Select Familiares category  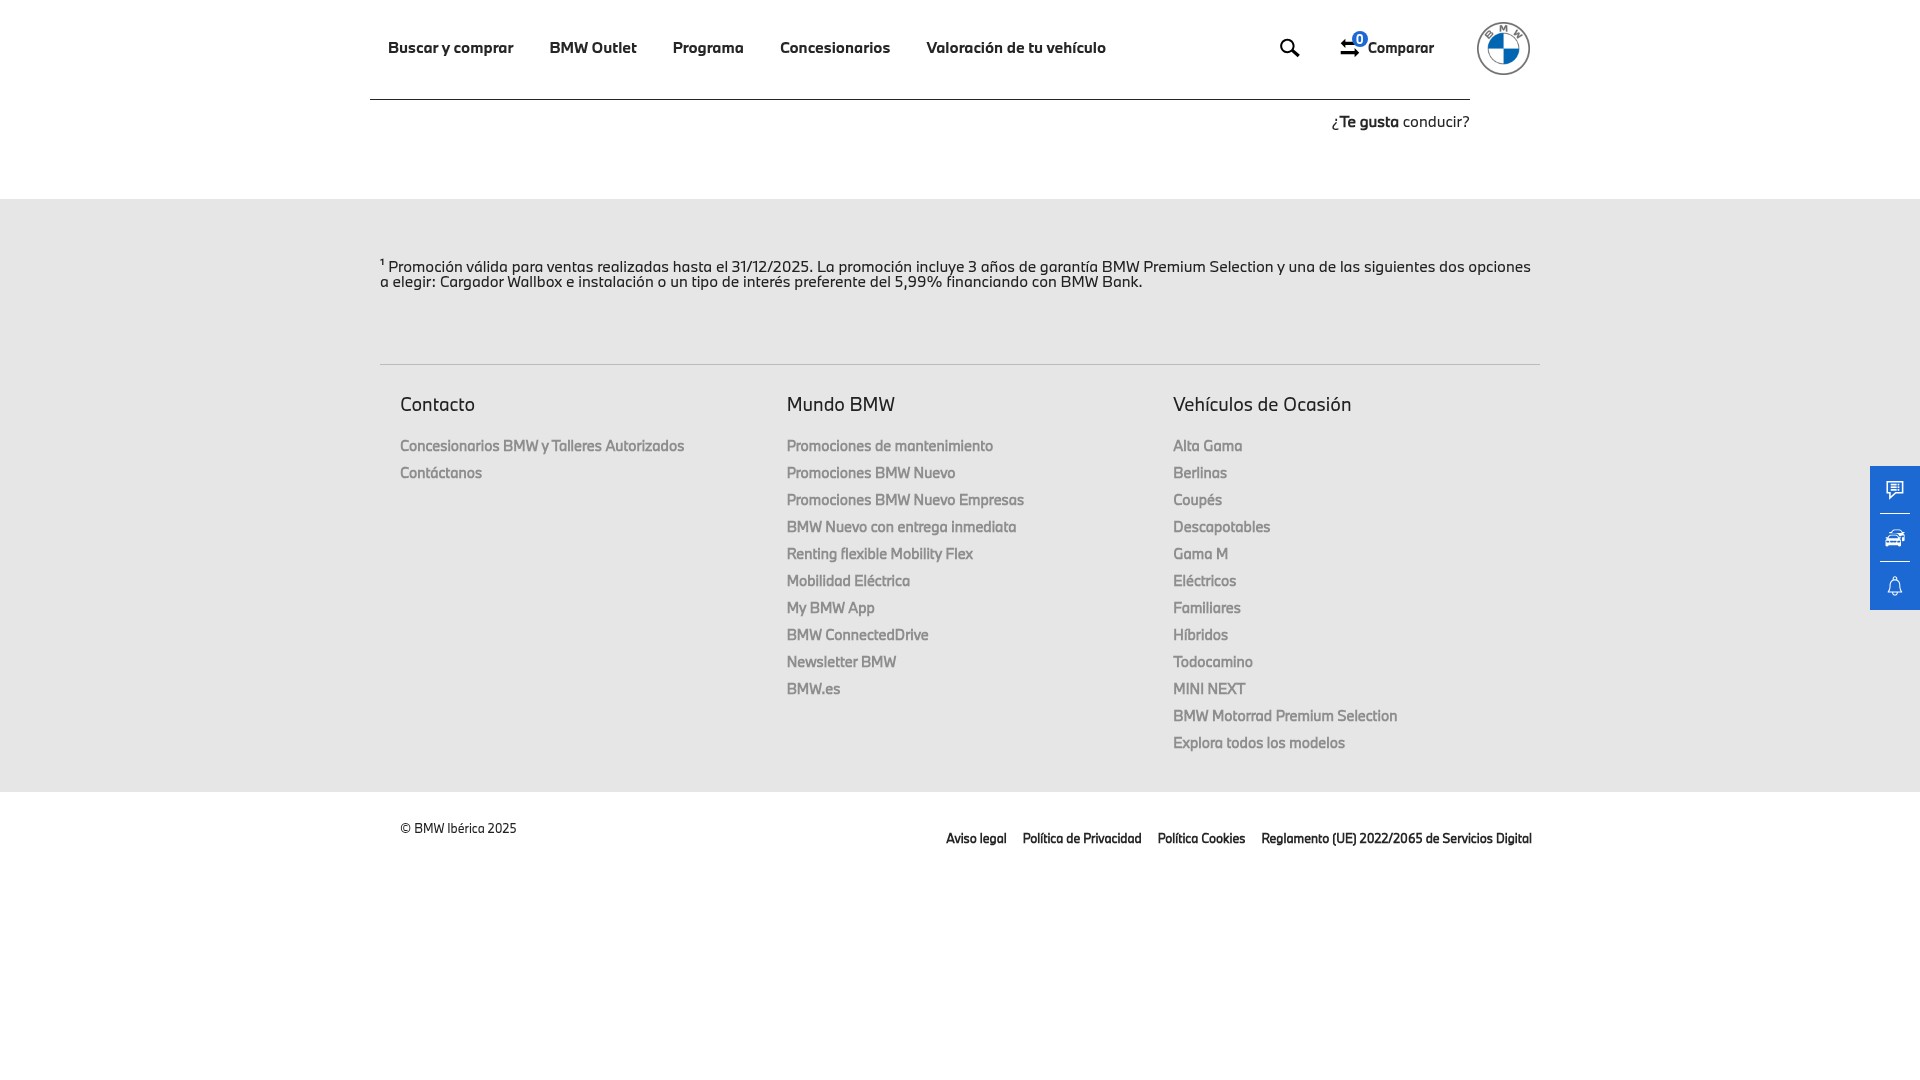click(1206, 608)
